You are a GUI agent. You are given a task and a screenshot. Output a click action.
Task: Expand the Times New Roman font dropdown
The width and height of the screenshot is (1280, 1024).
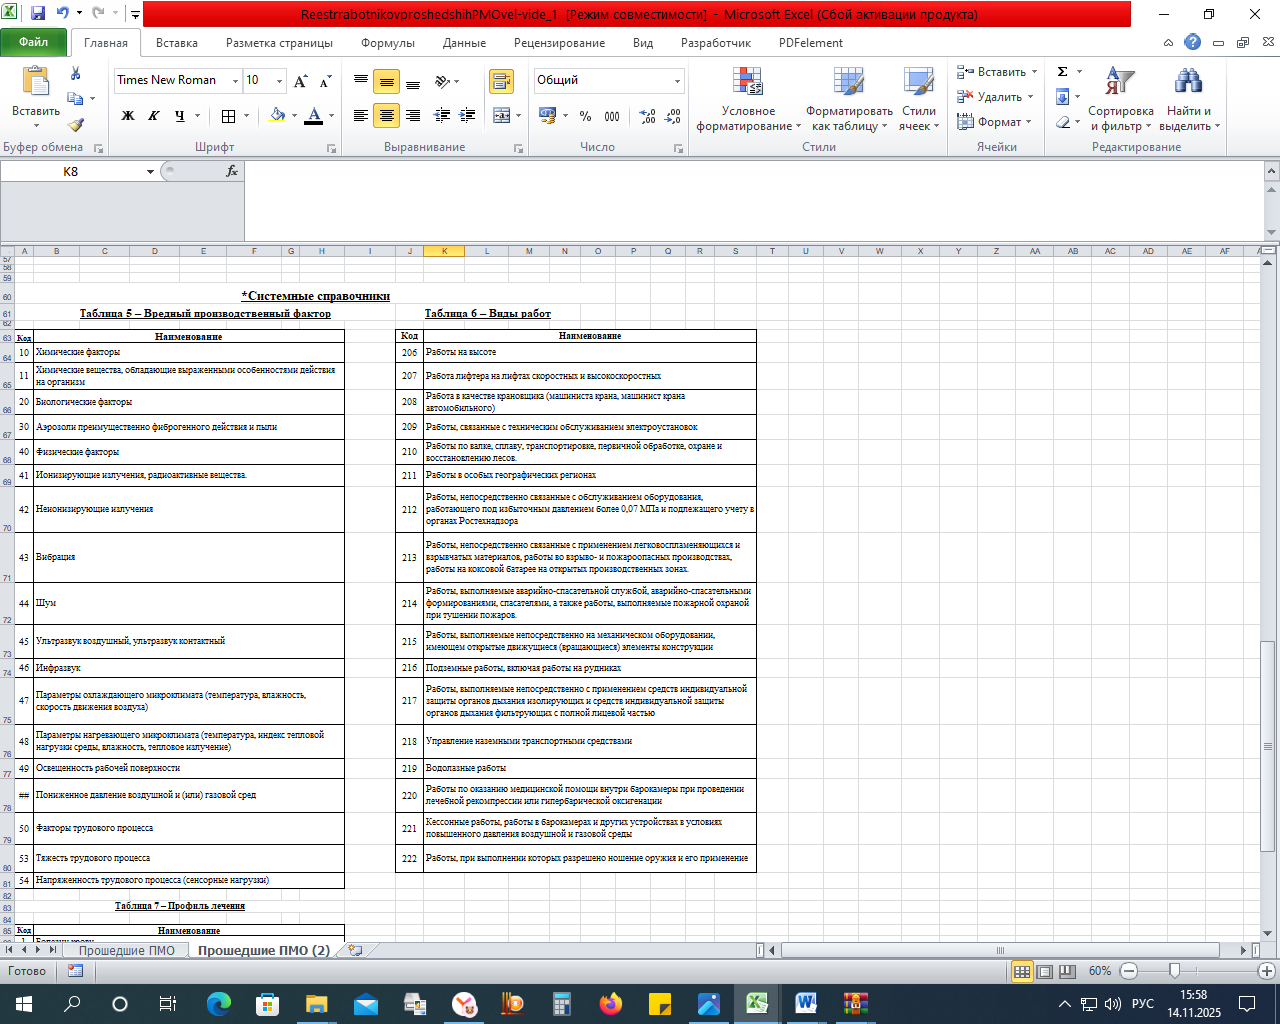point(235,81)
